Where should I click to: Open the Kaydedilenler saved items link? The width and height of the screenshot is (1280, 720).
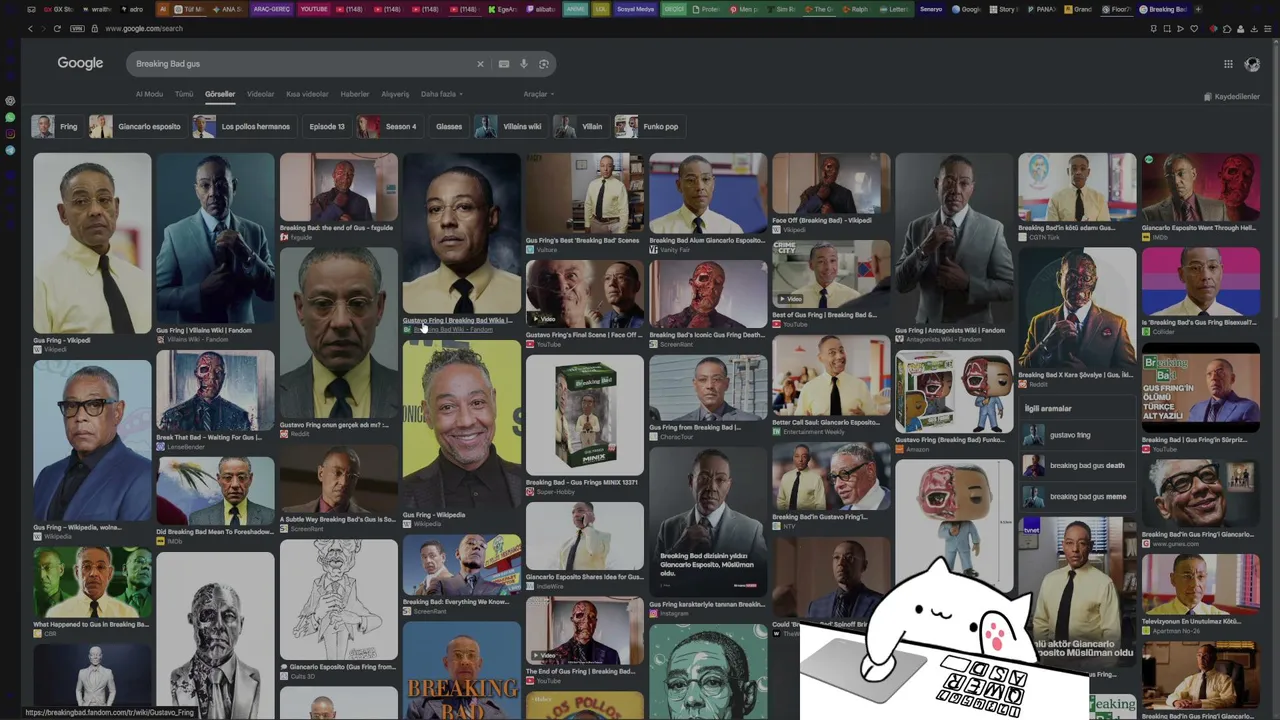pyautogui.click(x=1231, y=97)
